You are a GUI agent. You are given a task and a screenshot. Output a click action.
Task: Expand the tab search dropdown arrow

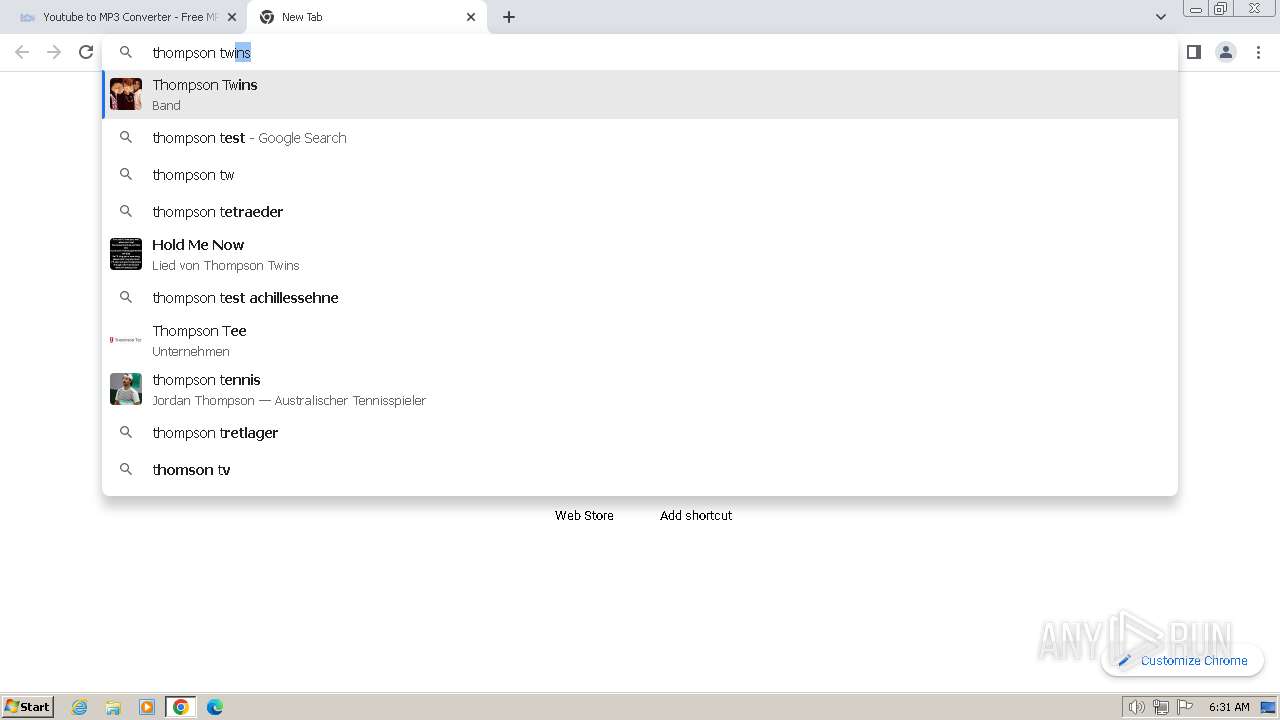click(x=1160, y=17)
